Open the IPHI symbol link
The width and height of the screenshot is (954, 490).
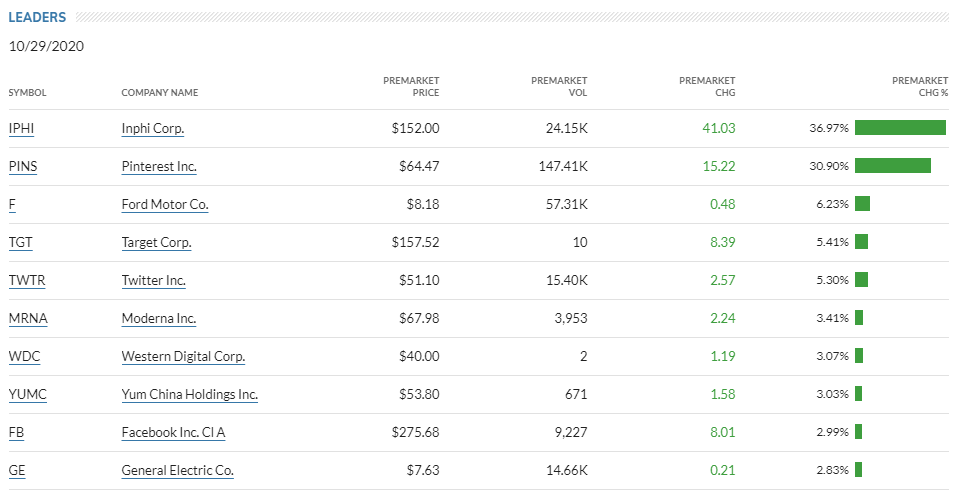(x=22, y=128)
